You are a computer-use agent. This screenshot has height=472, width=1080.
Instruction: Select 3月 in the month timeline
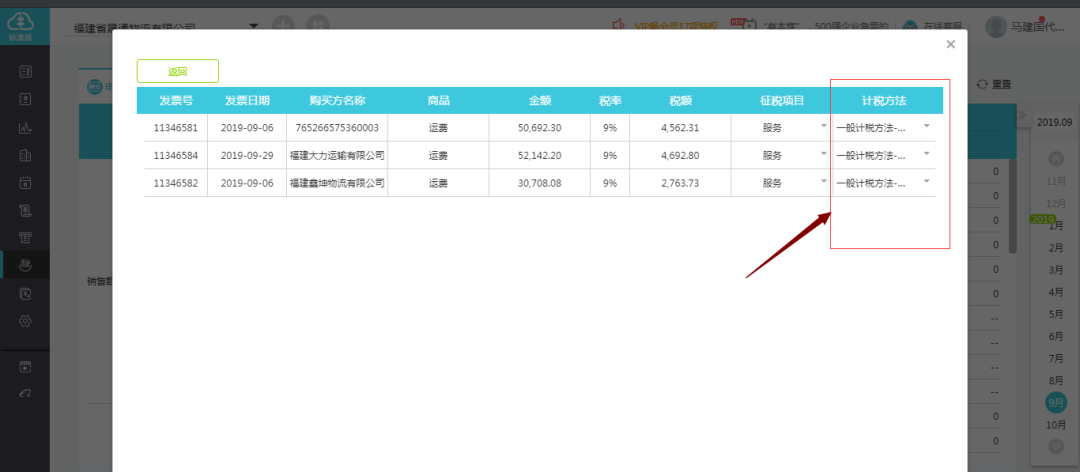click(1056, 270)
